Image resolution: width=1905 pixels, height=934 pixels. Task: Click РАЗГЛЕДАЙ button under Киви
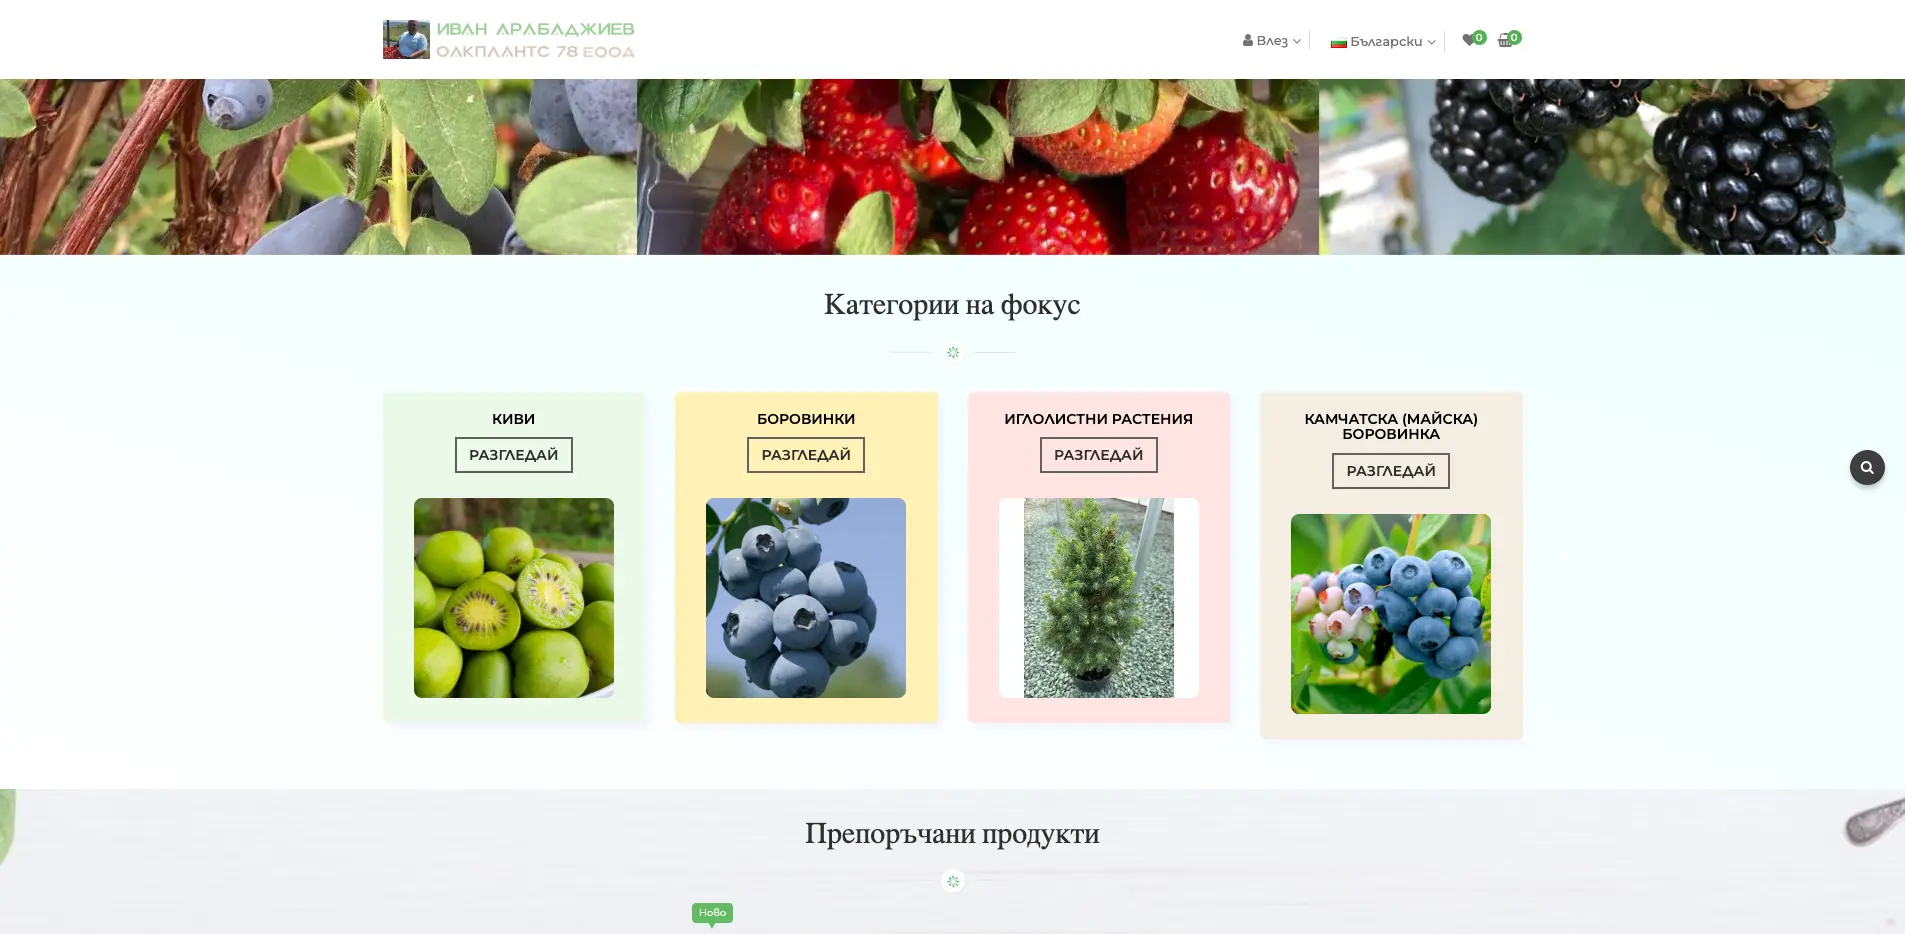click(514, 455)
